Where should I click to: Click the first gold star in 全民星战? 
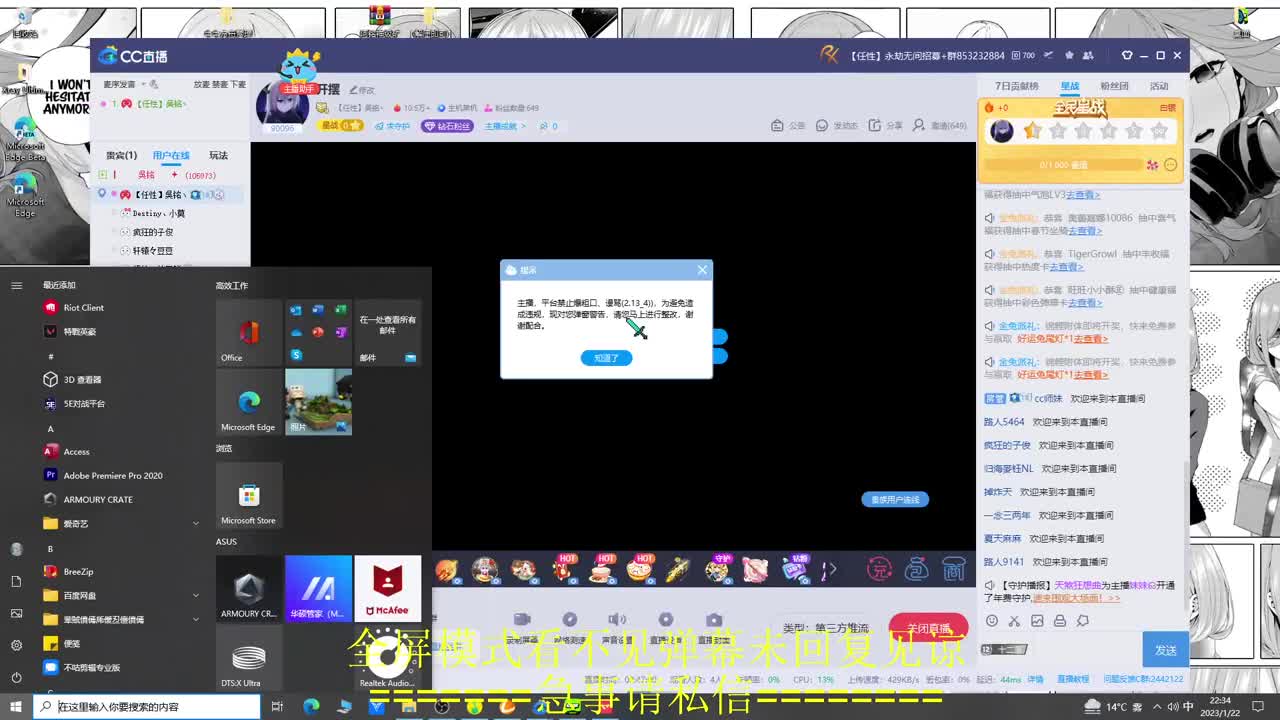1033,131
